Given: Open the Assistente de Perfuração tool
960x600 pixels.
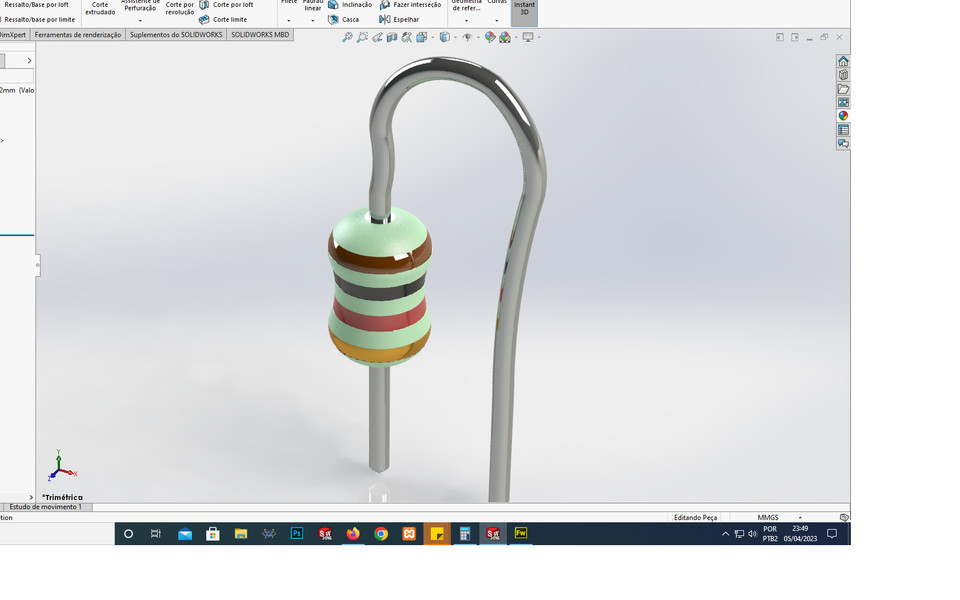Looking at the screenshot, I should [x=141, y=8].
